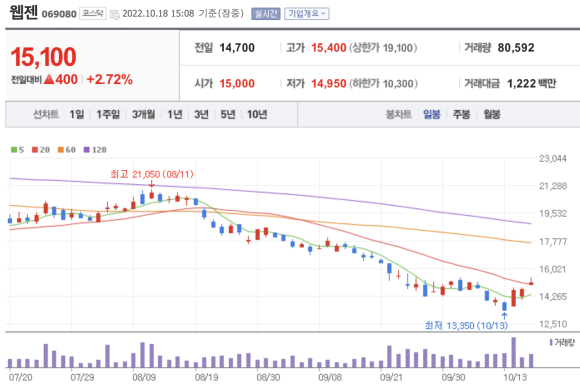The width and height of the screenshot is (580, 387).
Task: Click the 선차트 label
Action: click(46, 114)
